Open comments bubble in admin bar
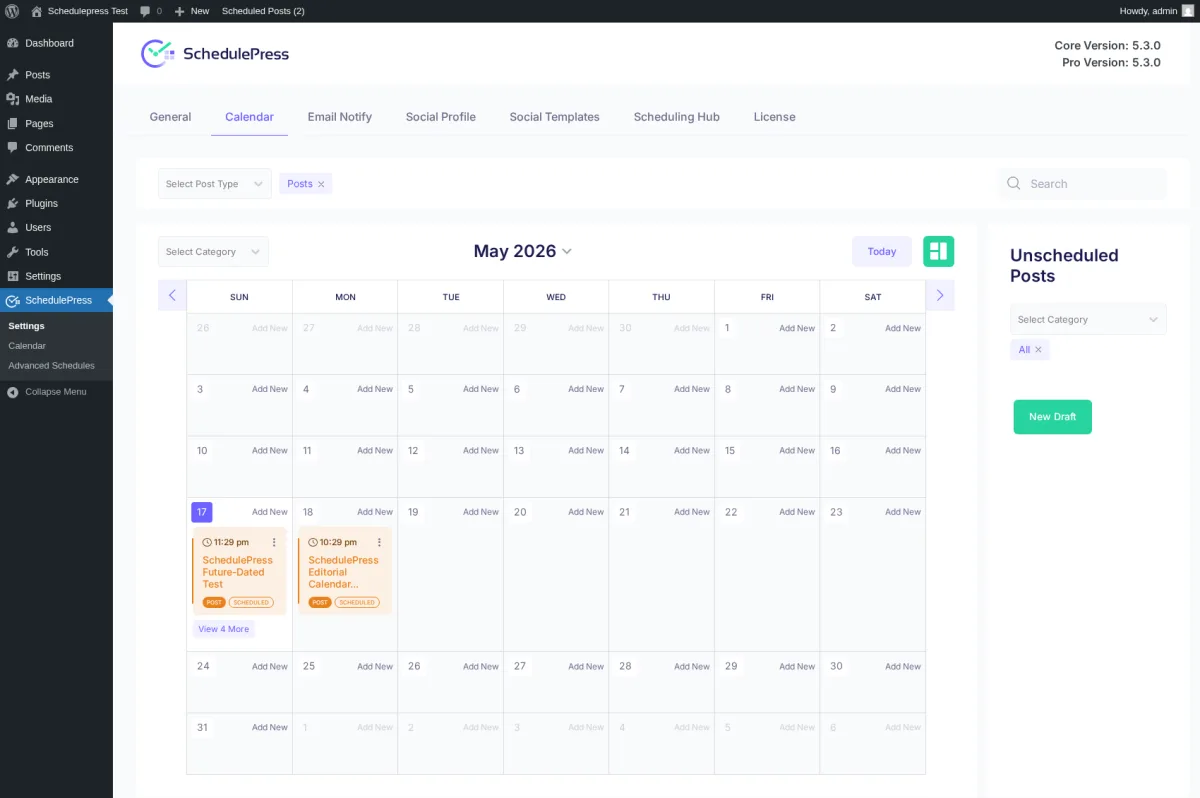1200x798 pixels. [150, 11]
